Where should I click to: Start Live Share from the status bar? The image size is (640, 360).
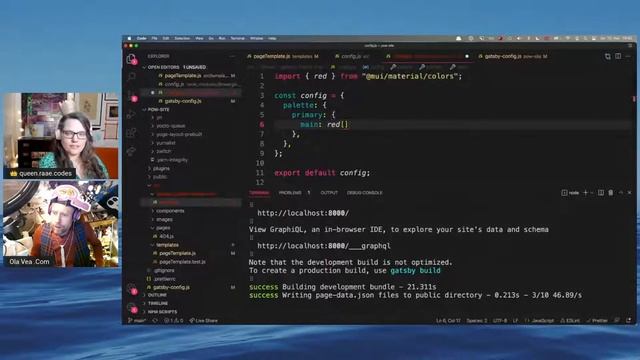204,320
